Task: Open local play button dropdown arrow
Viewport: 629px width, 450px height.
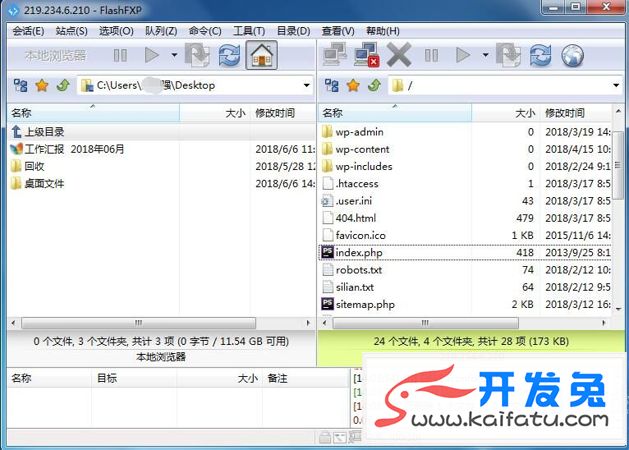Action: tap(174, 55)
